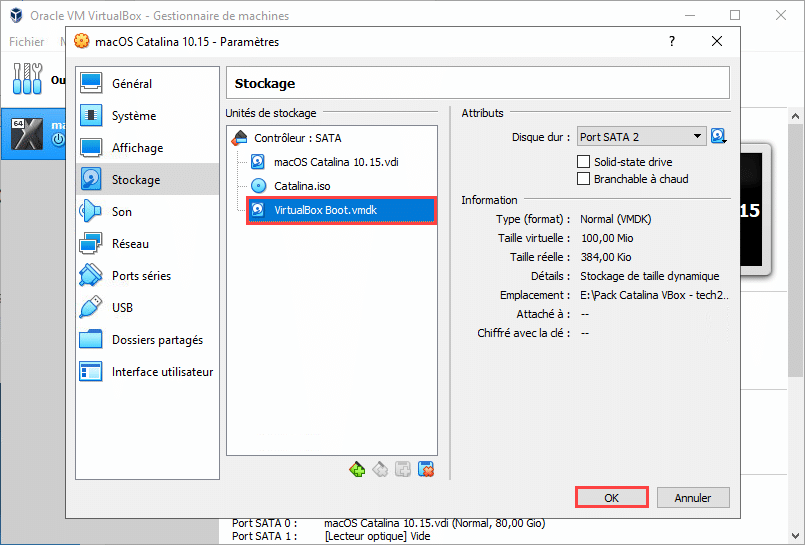Select the macOS VM icon in Manager list

[27, 133]
